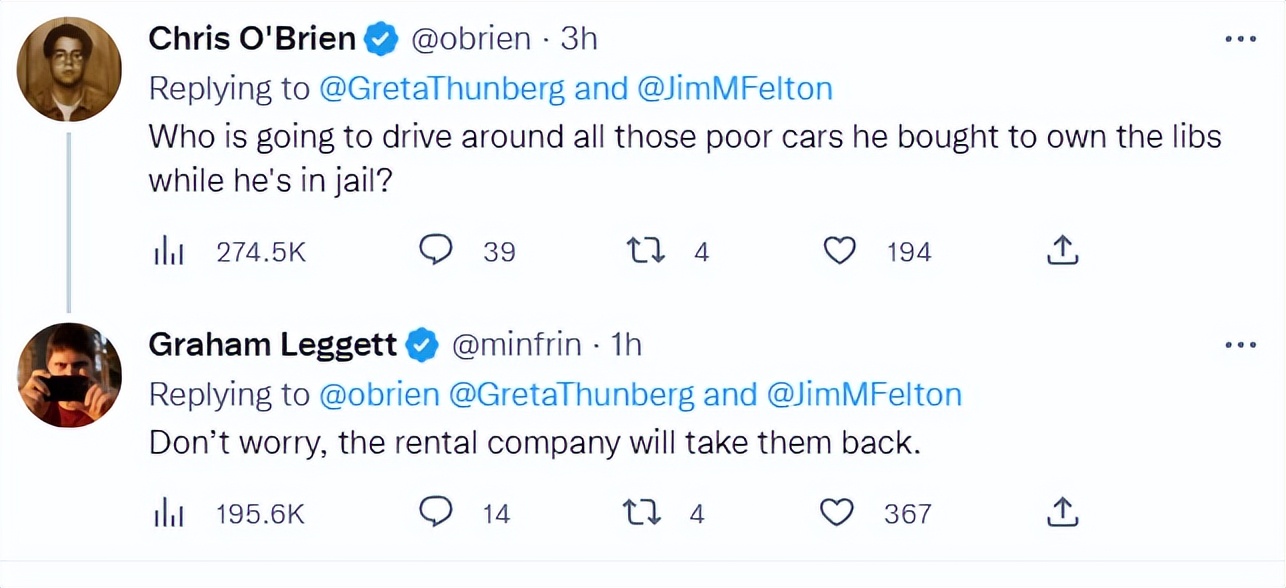This screenshot has height=588, width=1286.
Task: Share Chris O'Brien's tweet
Action: click(1062, 252)
